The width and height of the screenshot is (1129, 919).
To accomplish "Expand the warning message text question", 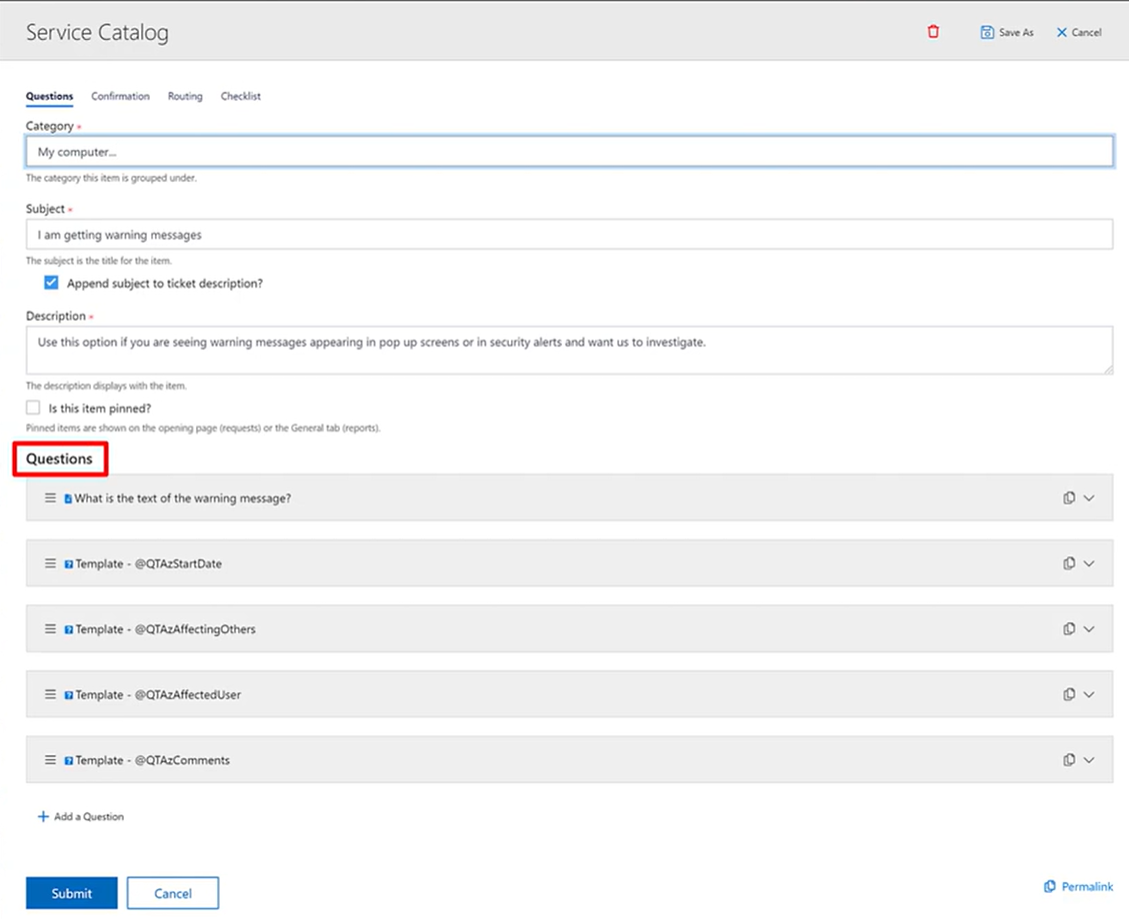I will tap(1089, 498).
